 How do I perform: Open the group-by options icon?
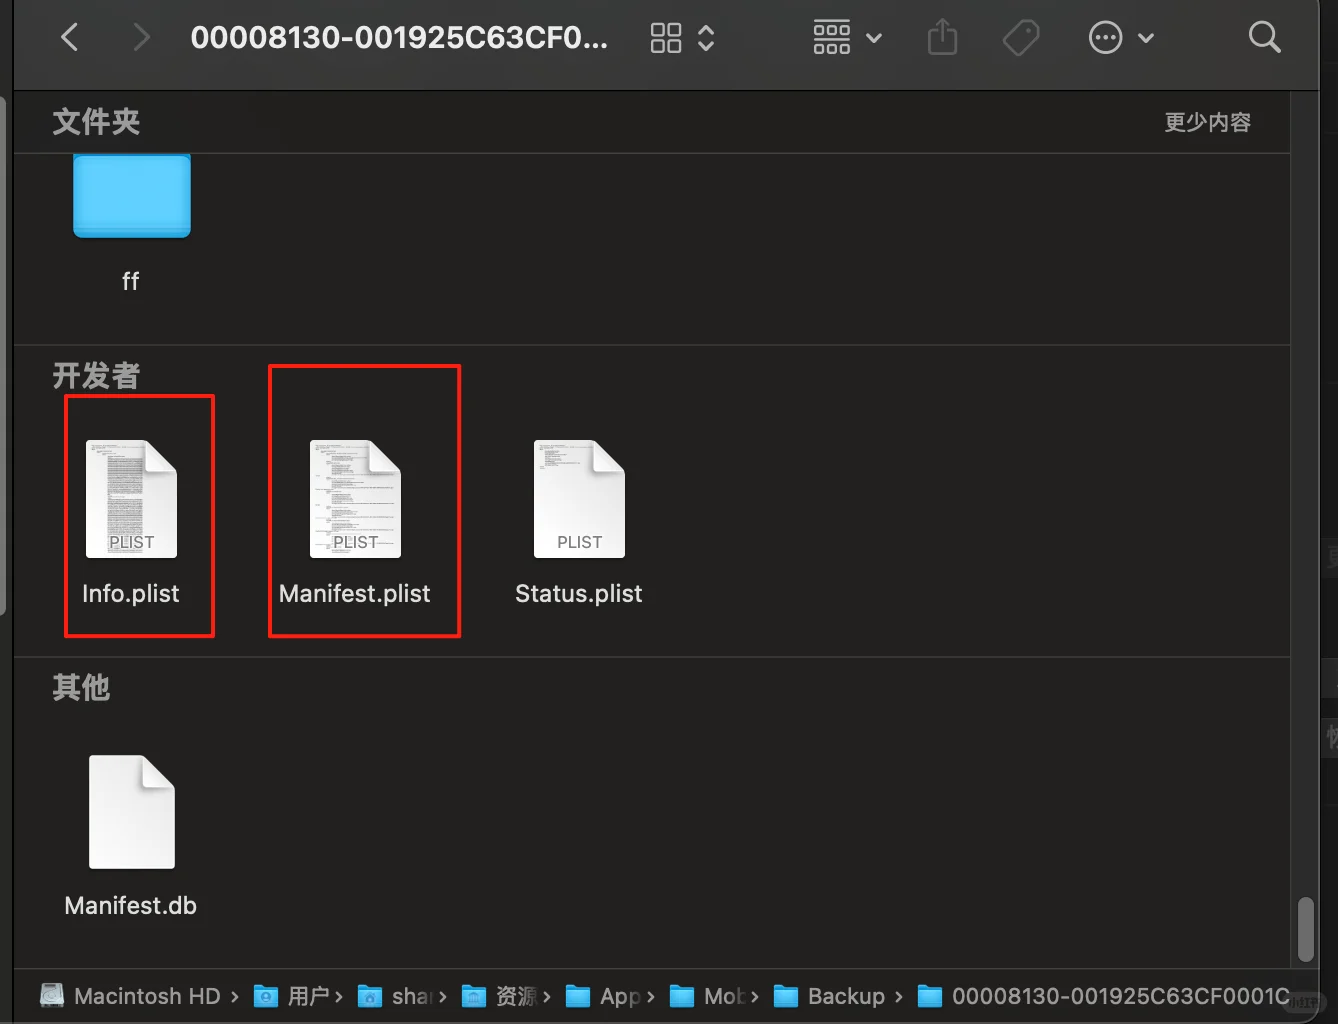(x=832, y=38)
